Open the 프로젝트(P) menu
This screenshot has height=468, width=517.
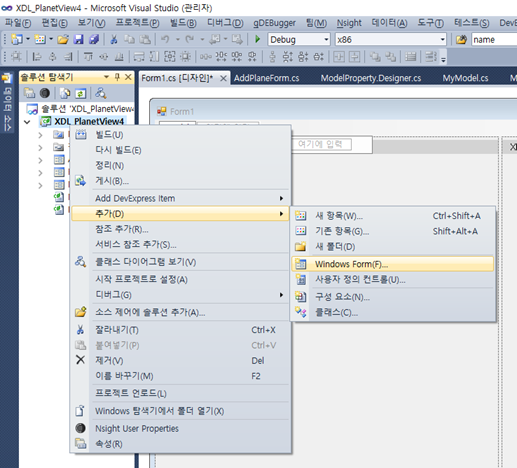point(137,23)
